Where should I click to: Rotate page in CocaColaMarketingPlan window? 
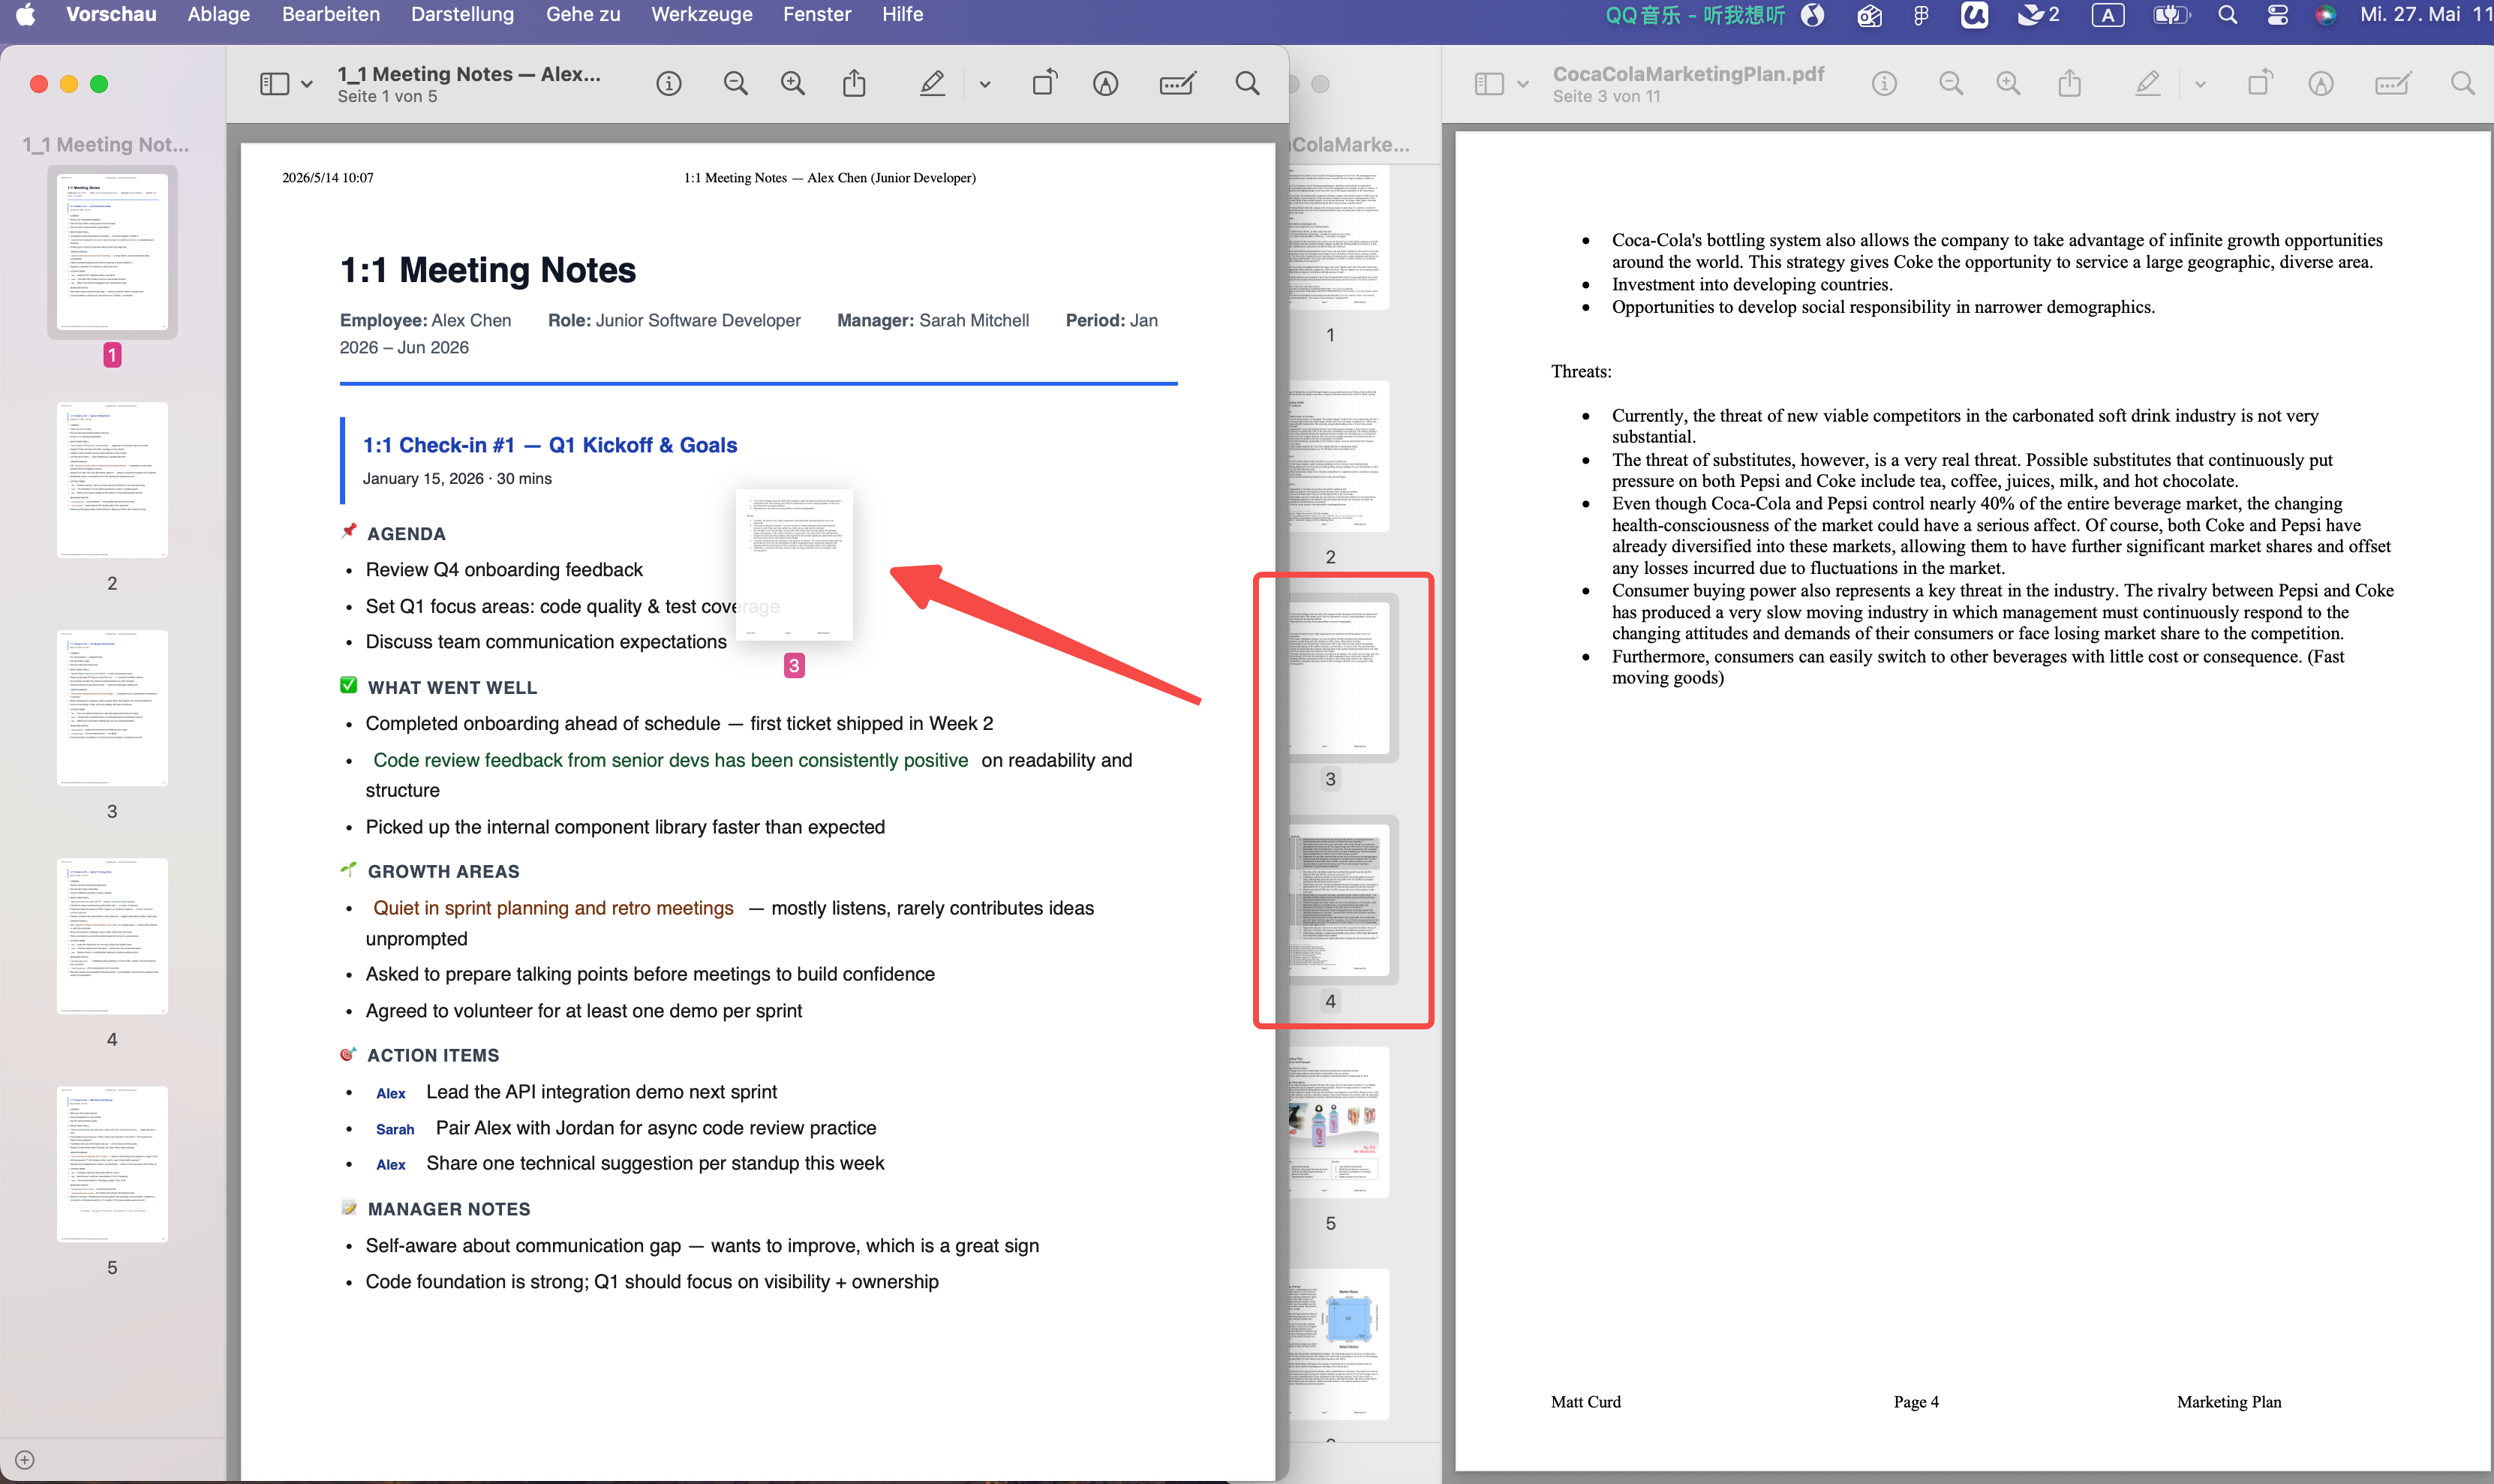[x=2260, y=83]
